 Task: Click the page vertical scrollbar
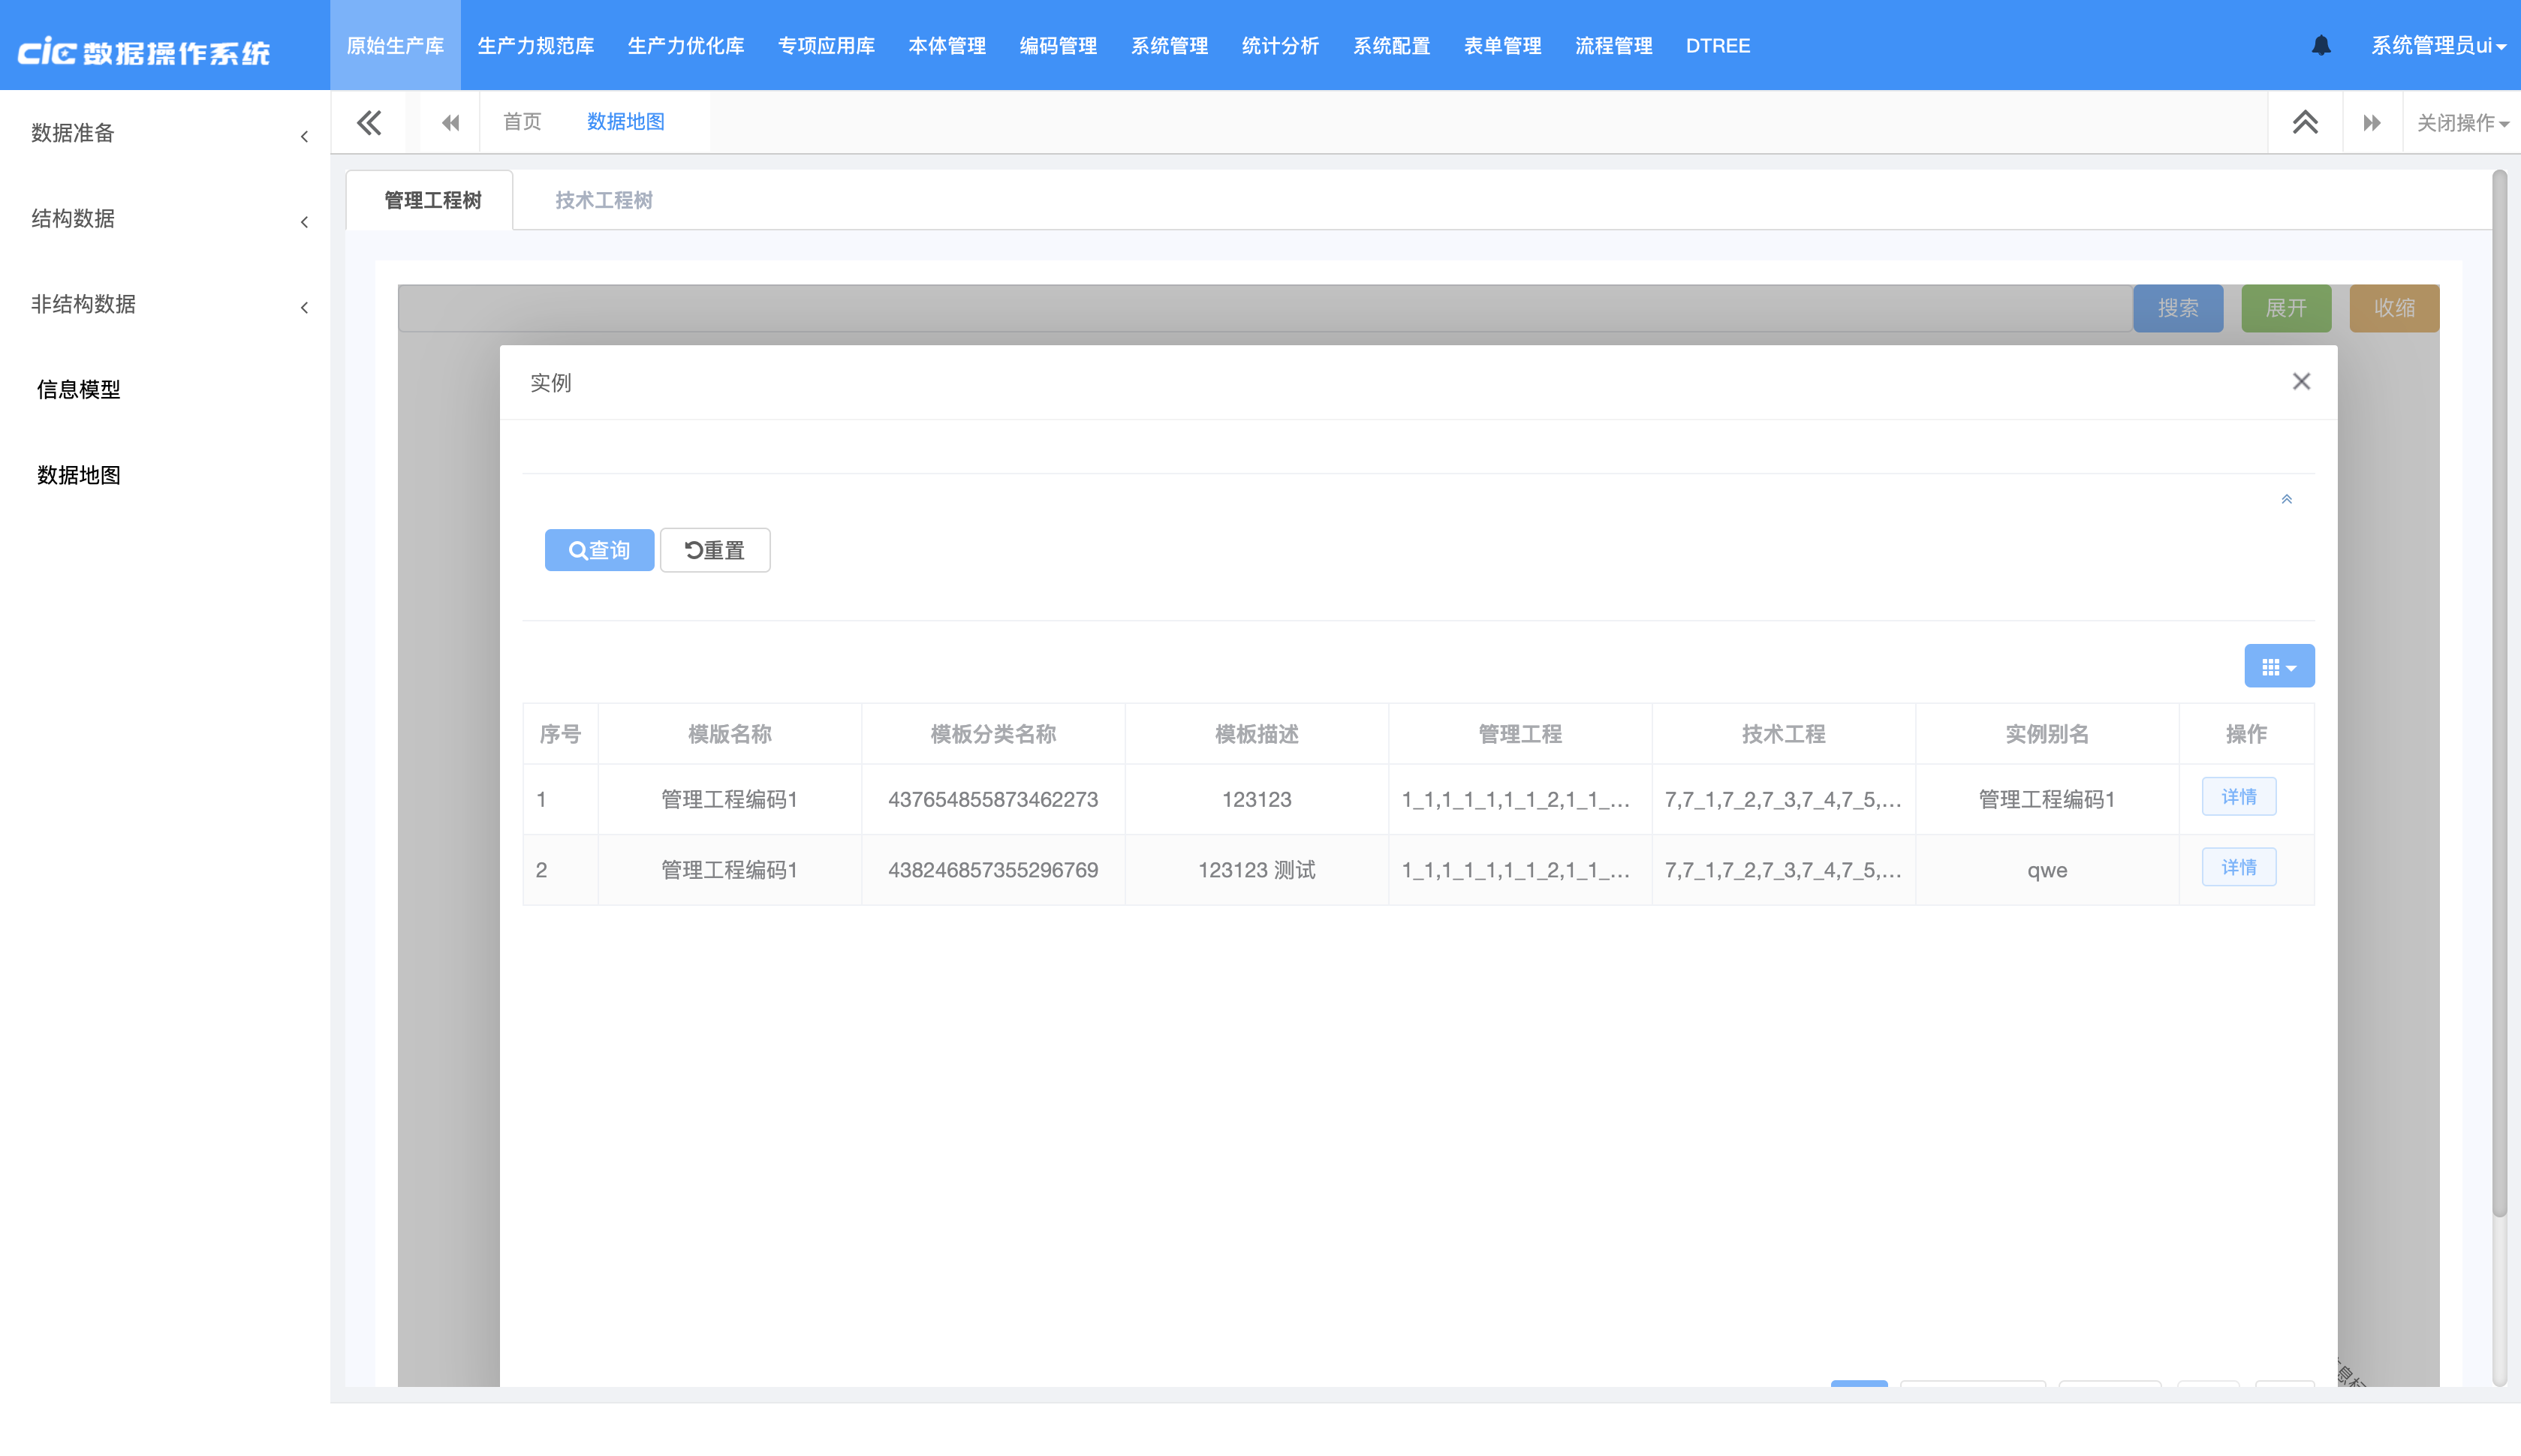(2498, 700)
